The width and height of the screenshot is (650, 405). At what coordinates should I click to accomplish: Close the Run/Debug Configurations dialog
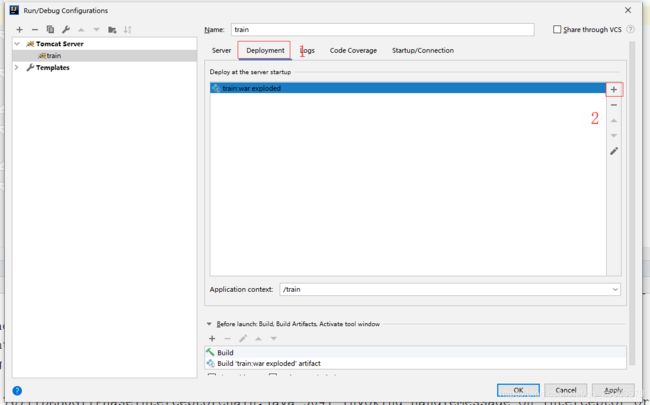coord(628,10)
